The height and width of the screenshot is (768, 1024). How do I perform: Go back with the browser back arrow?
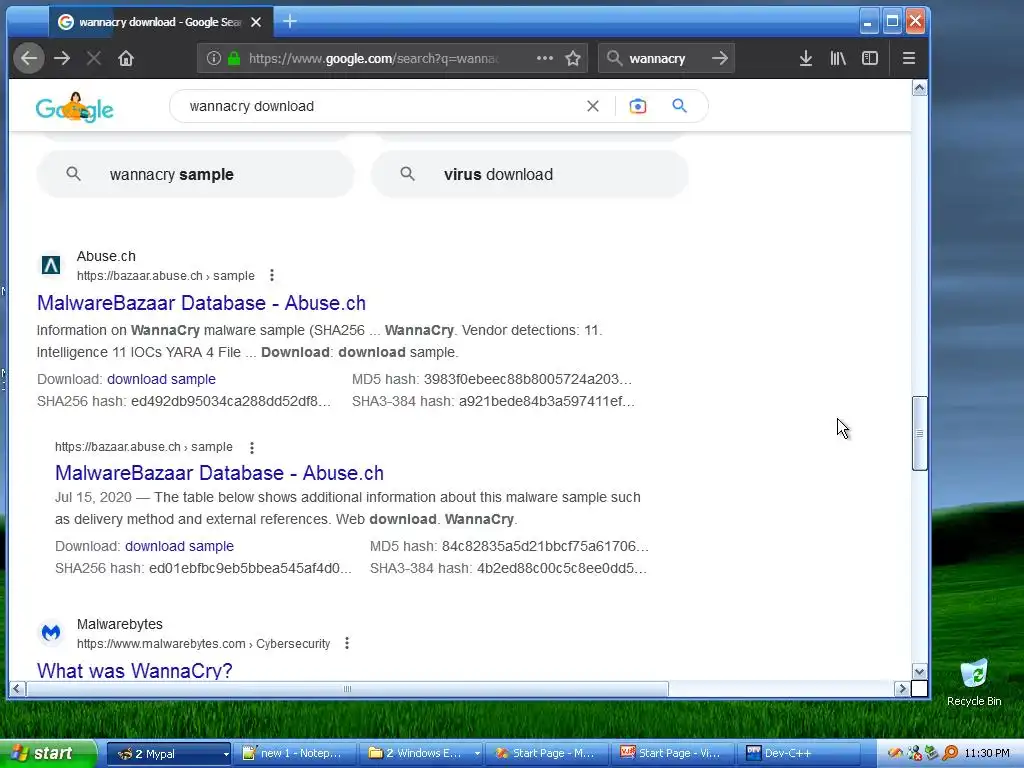pos(29,58)
